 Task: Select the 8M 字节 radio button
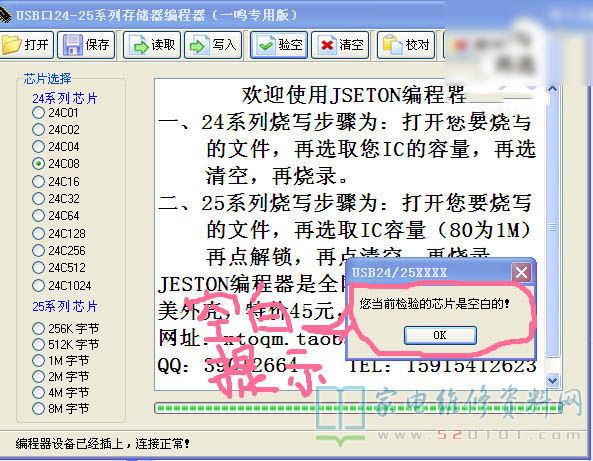38,408
